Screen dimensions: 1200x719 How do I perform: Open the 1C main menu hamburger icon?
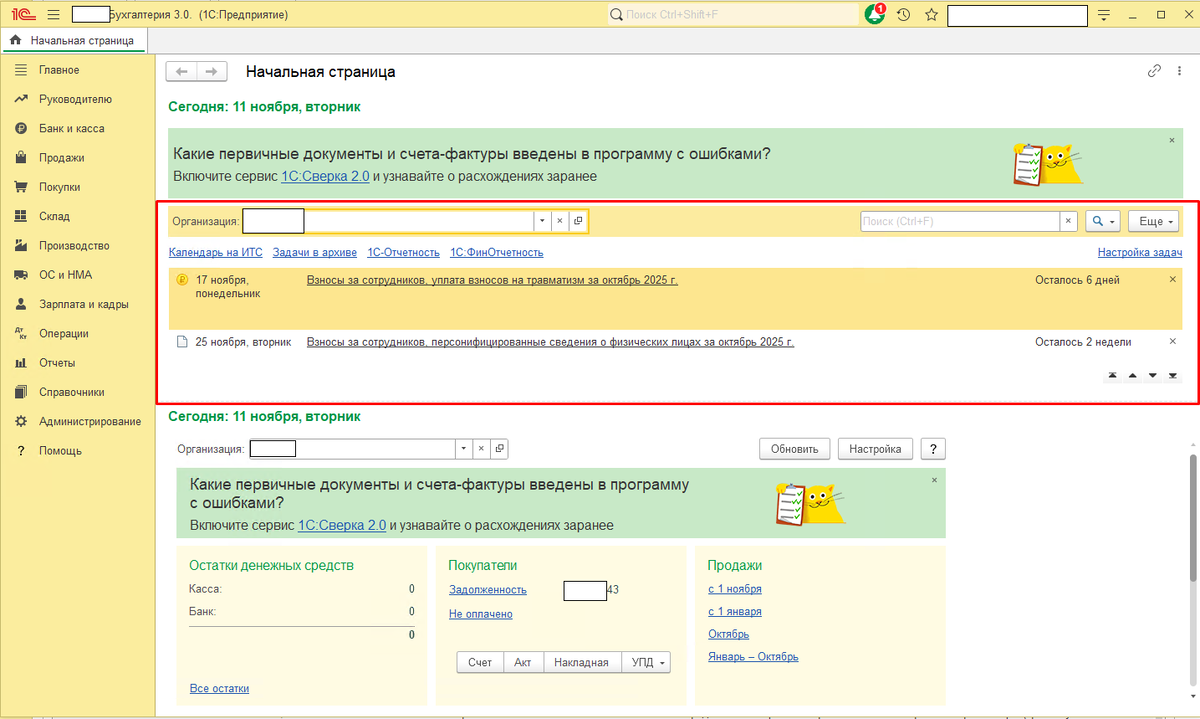[x=53, y=15]
